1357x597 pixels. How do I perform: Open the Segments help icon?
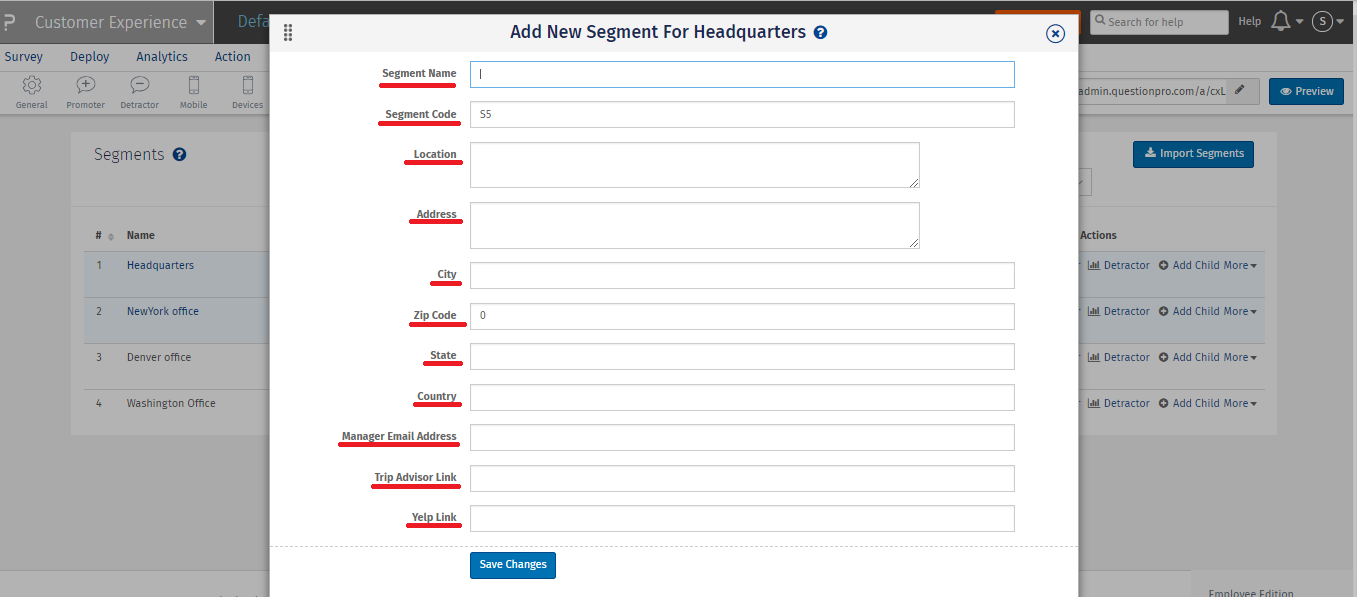click(180, 153)
